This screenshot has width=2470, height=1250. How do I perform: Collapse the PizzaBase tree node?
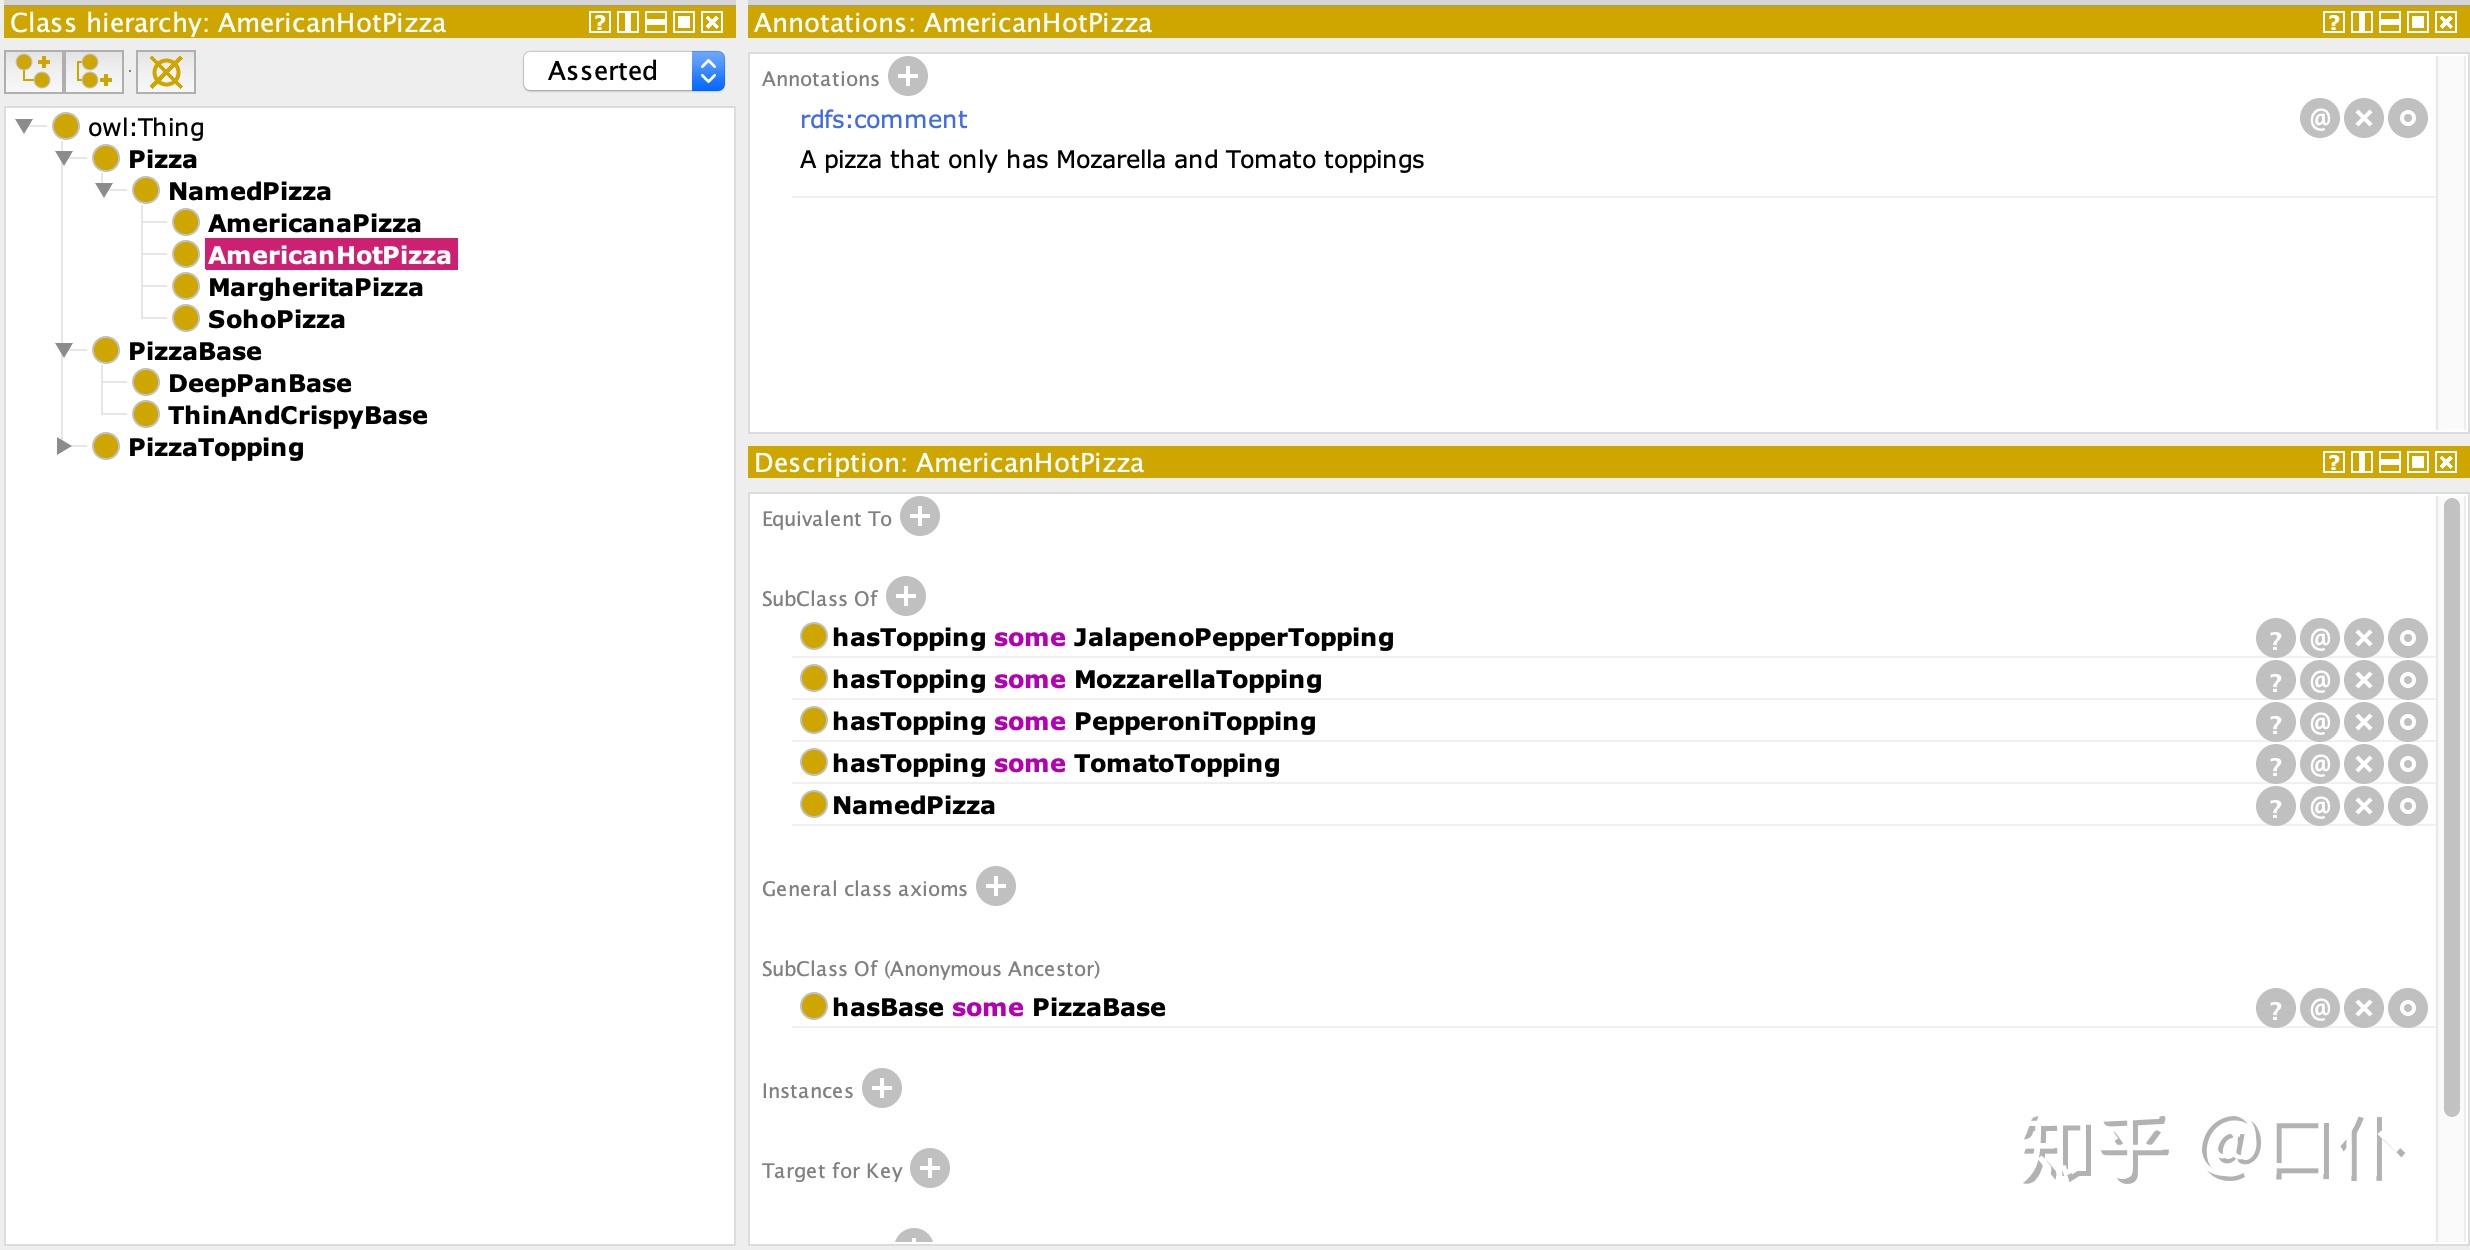[64, 350]
